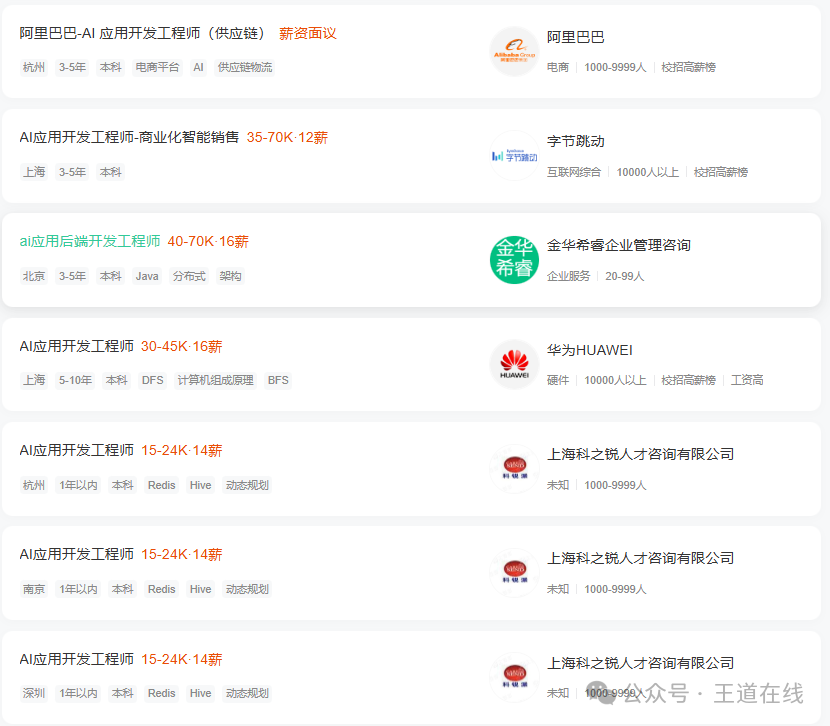Click the 科锐 logo in the 深圳 job row
Image resolution: width=830 pixels, height=726 pixels.
pos(514,677)
